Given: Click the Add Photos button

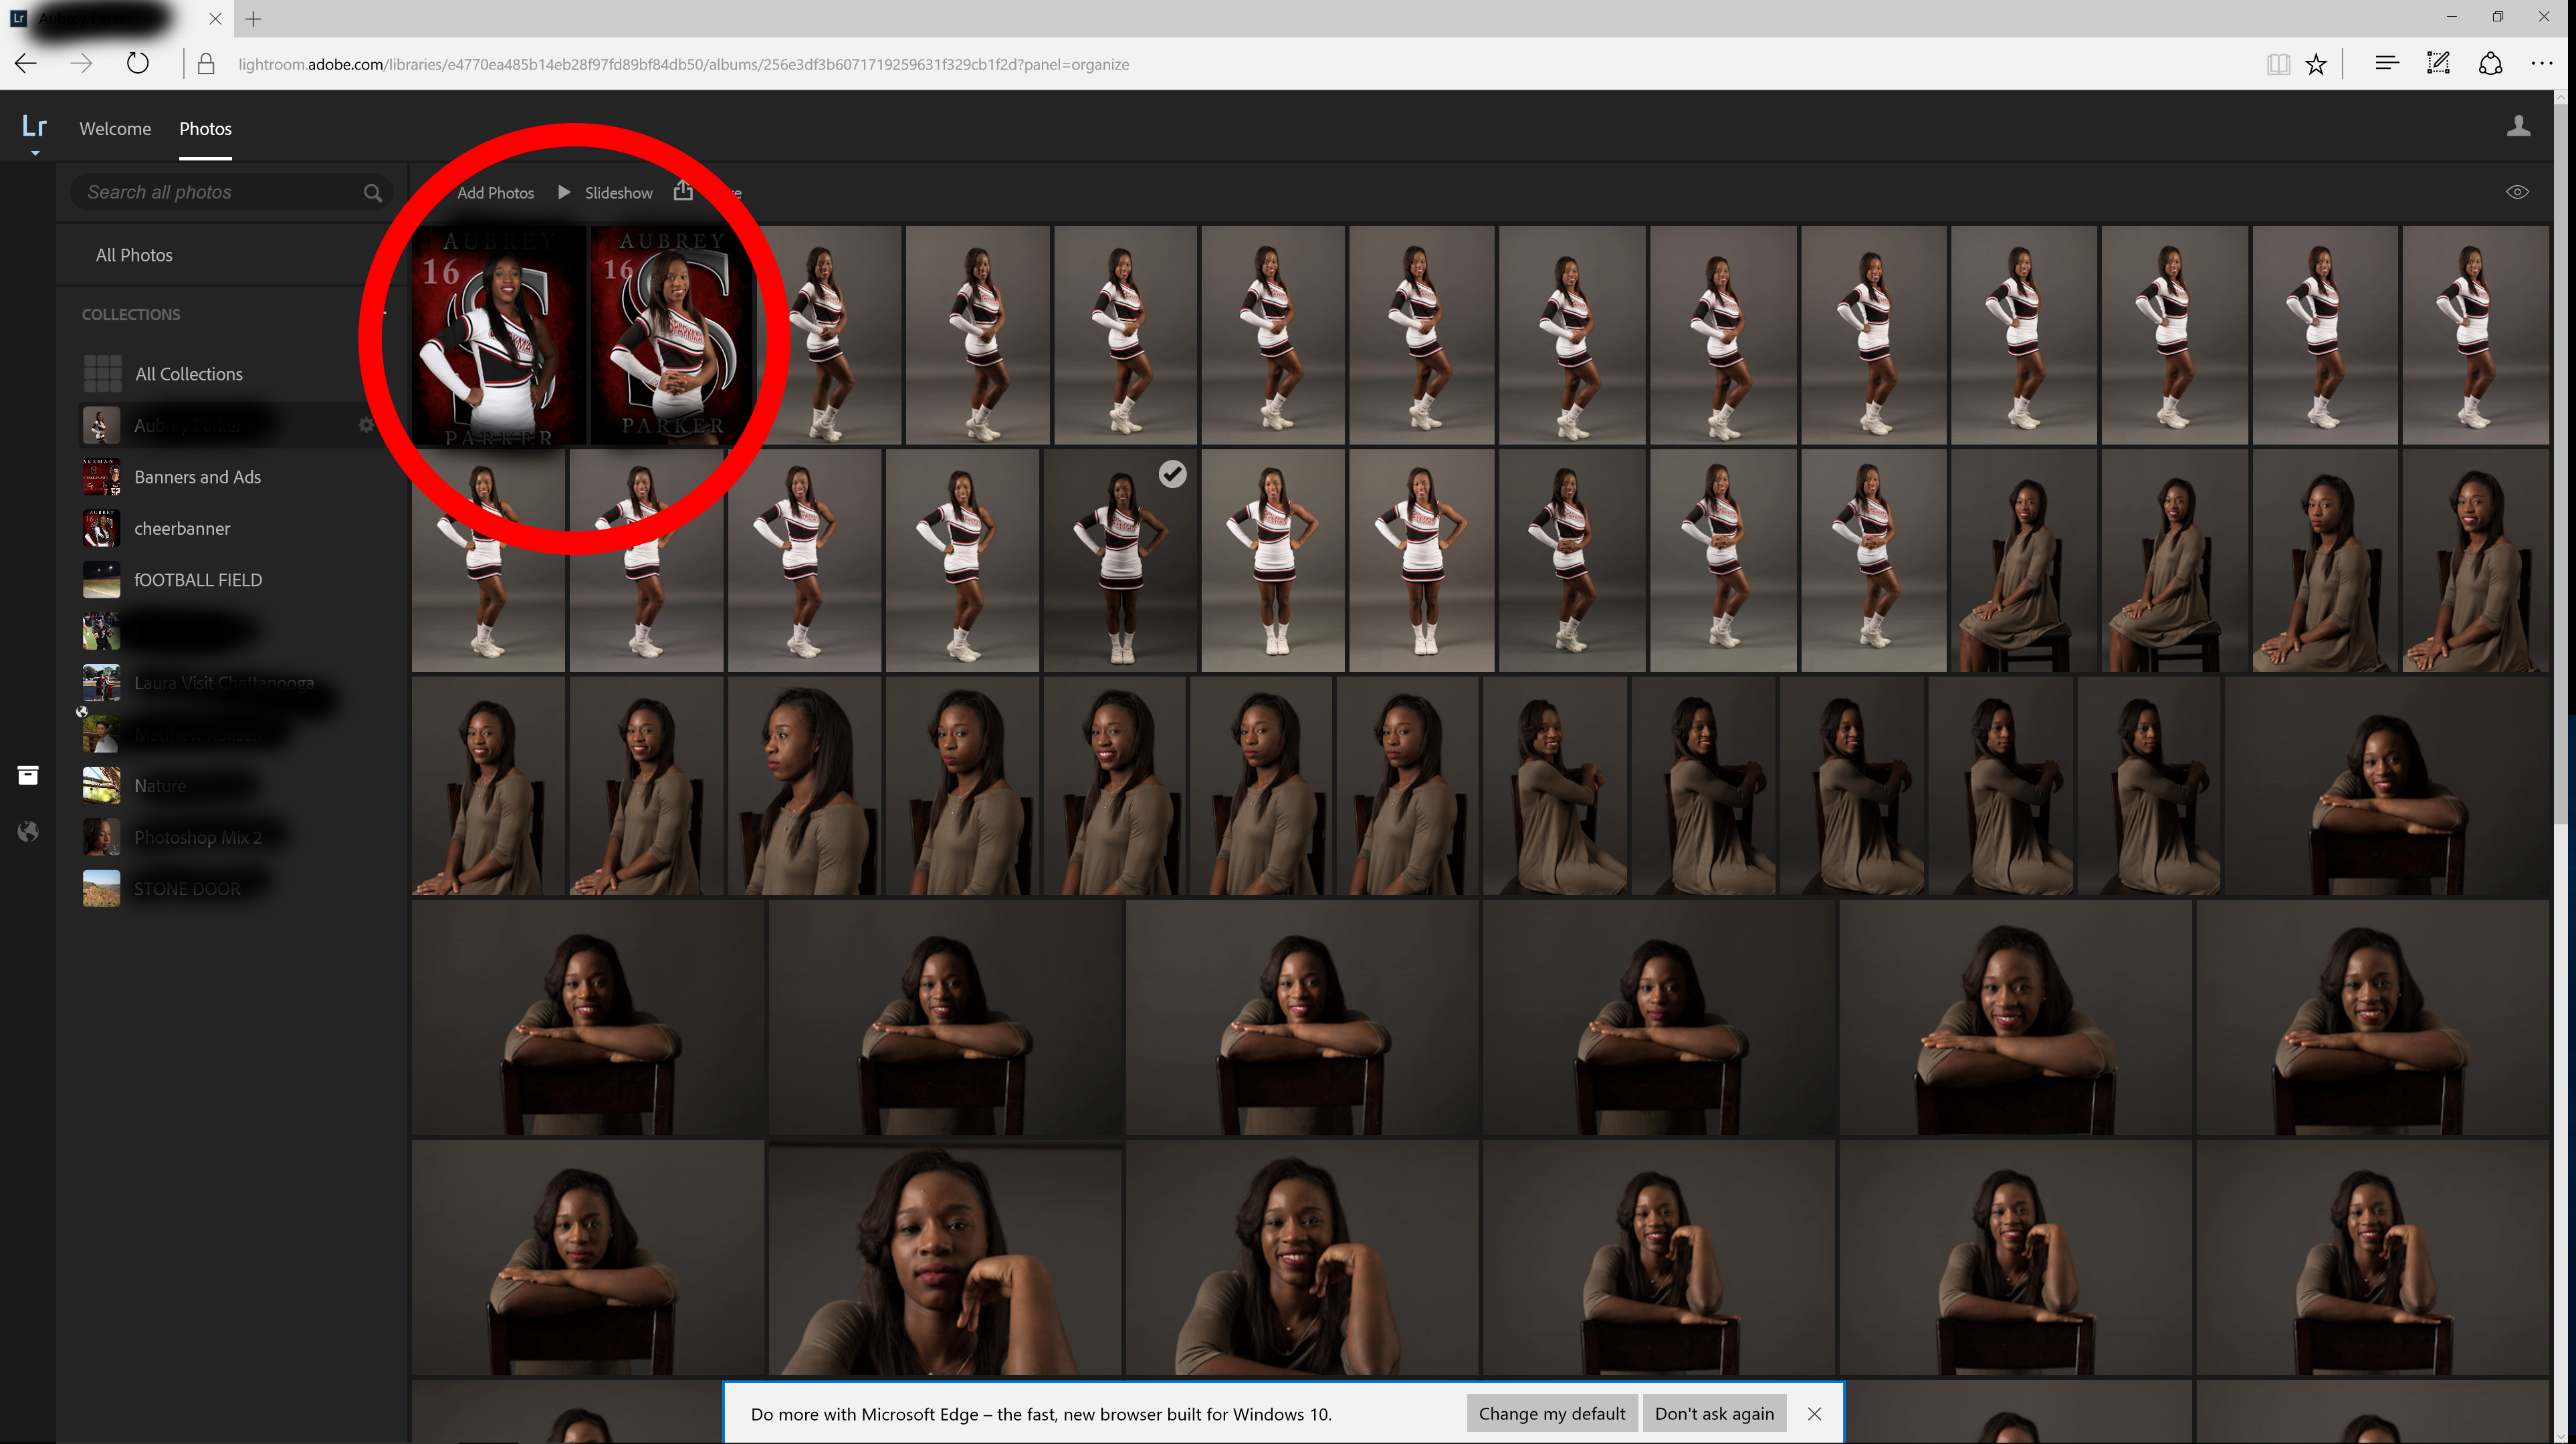Looking at the screenshot, I should (495, 193).
